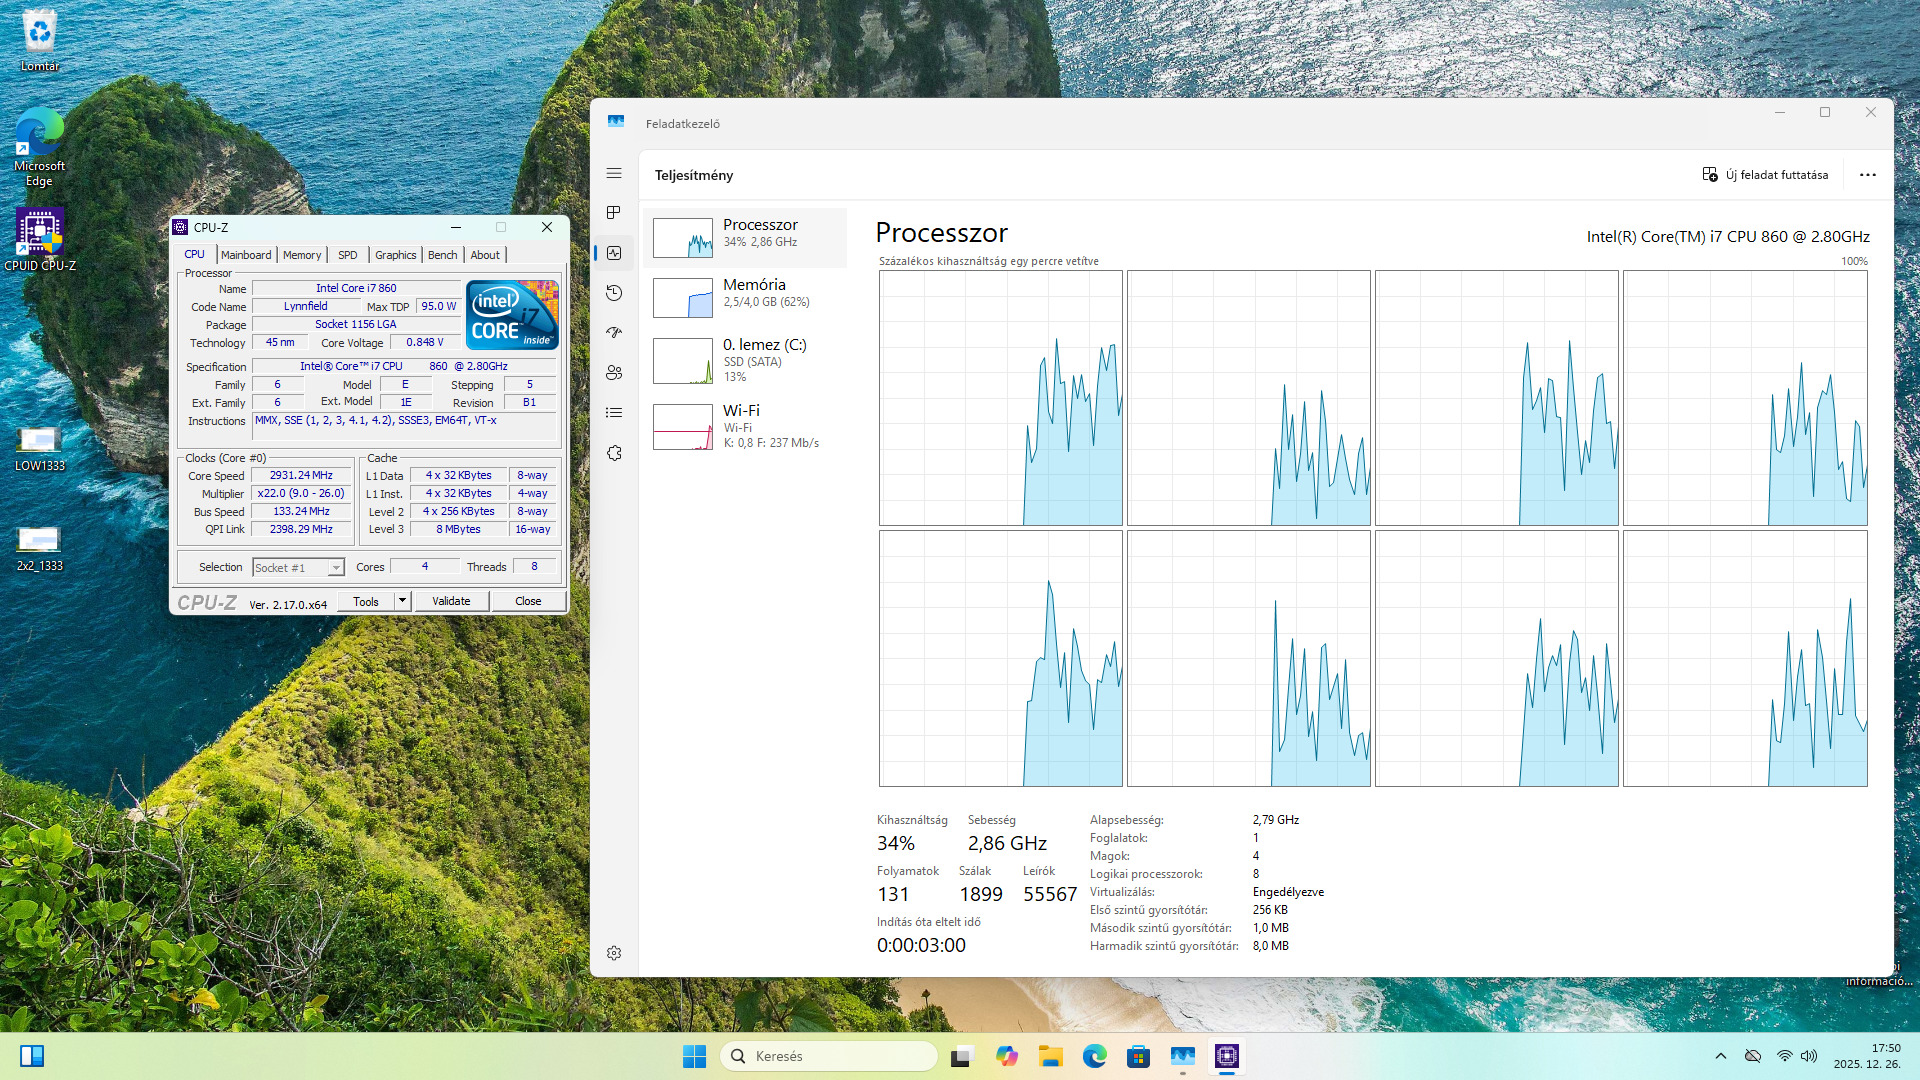The image size is (1920, 1080).
Task: Open Startup apps icon in sidebar
Action: (x=614, y=333)
